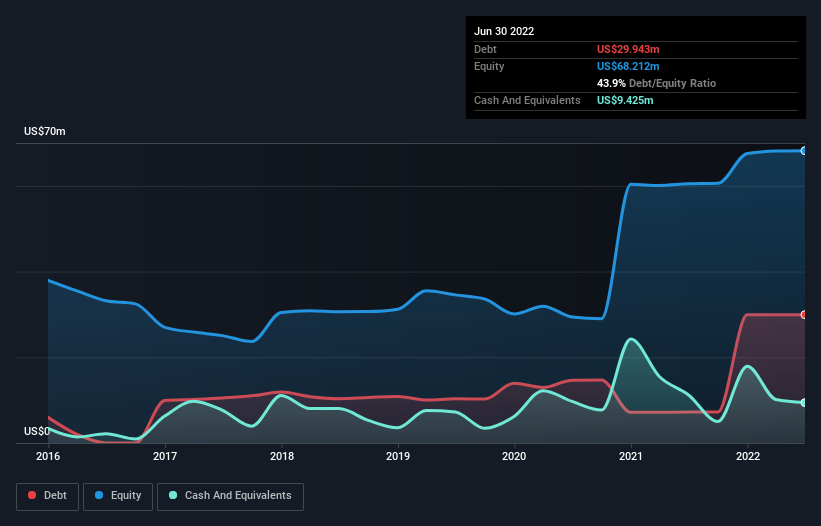
Task: Click the 43.9% Debt/Equity Ratio text
Action: pyautogui.click(x=656, y=83)
